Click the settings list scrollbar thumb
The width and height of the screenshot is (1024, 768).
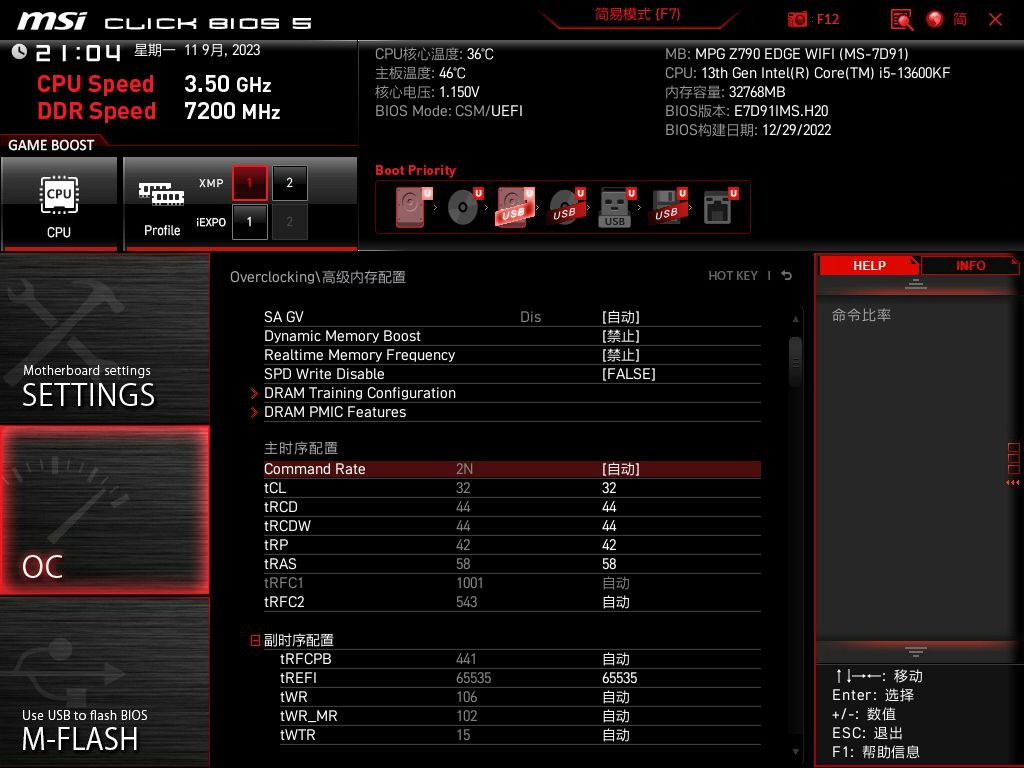click(795, 362)
